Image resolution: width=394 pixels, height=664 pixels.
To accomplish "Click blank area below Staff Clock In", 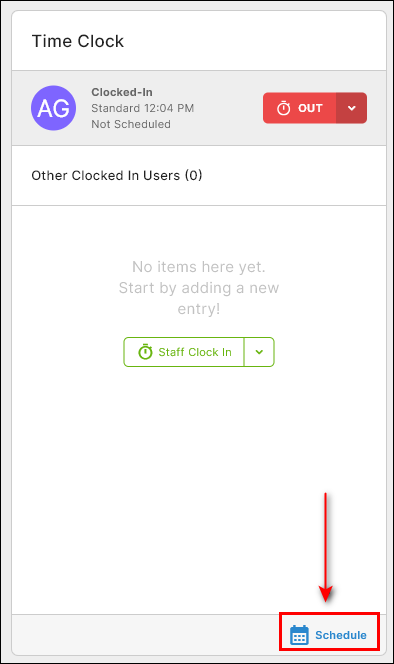I will [x=199, y=487].
